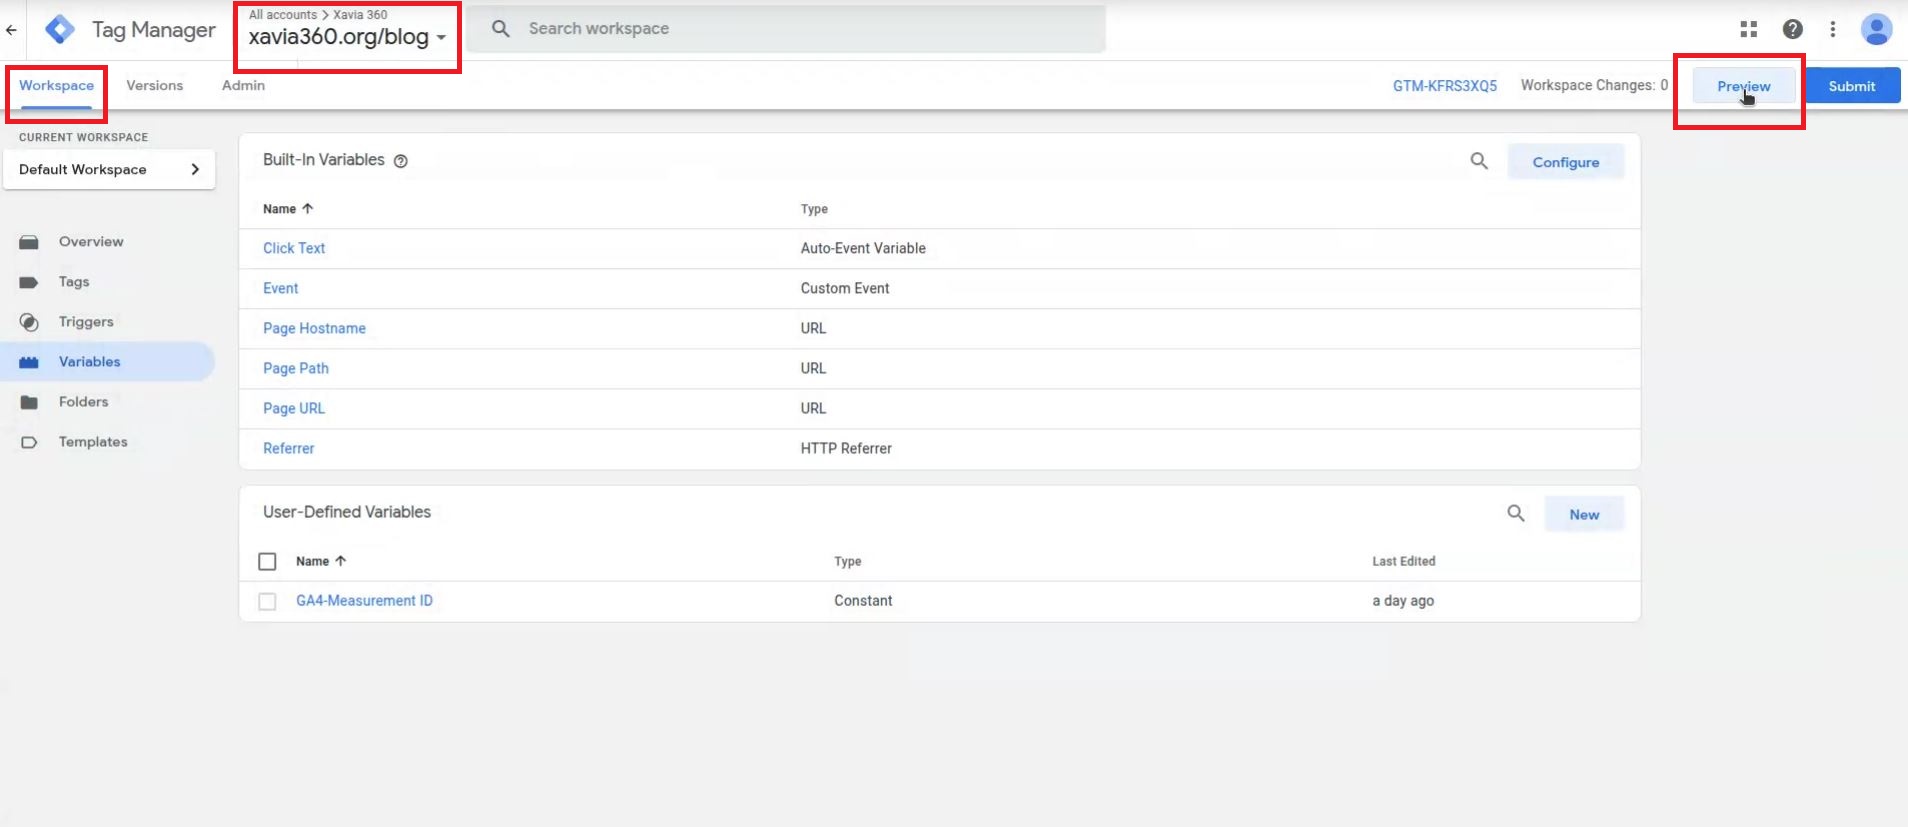Open the Page Hostname variable
The height and width of the screenshot is (827, 1908).
314,328
